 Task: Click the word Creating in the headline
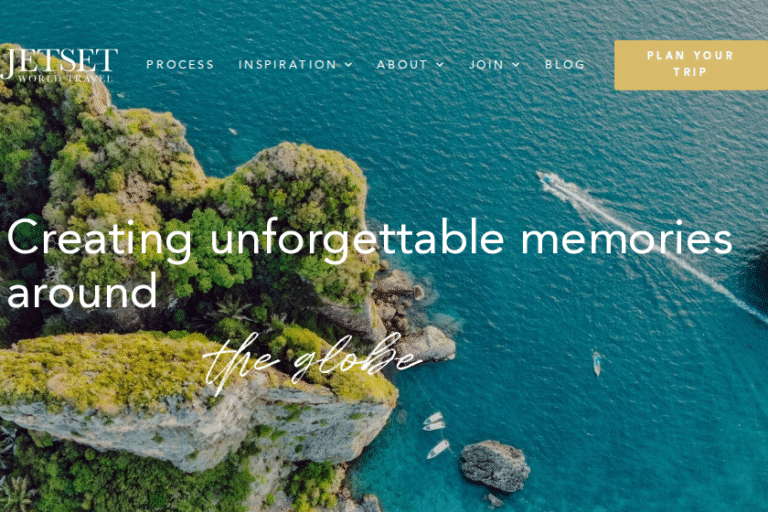click(x=99, y=239)
